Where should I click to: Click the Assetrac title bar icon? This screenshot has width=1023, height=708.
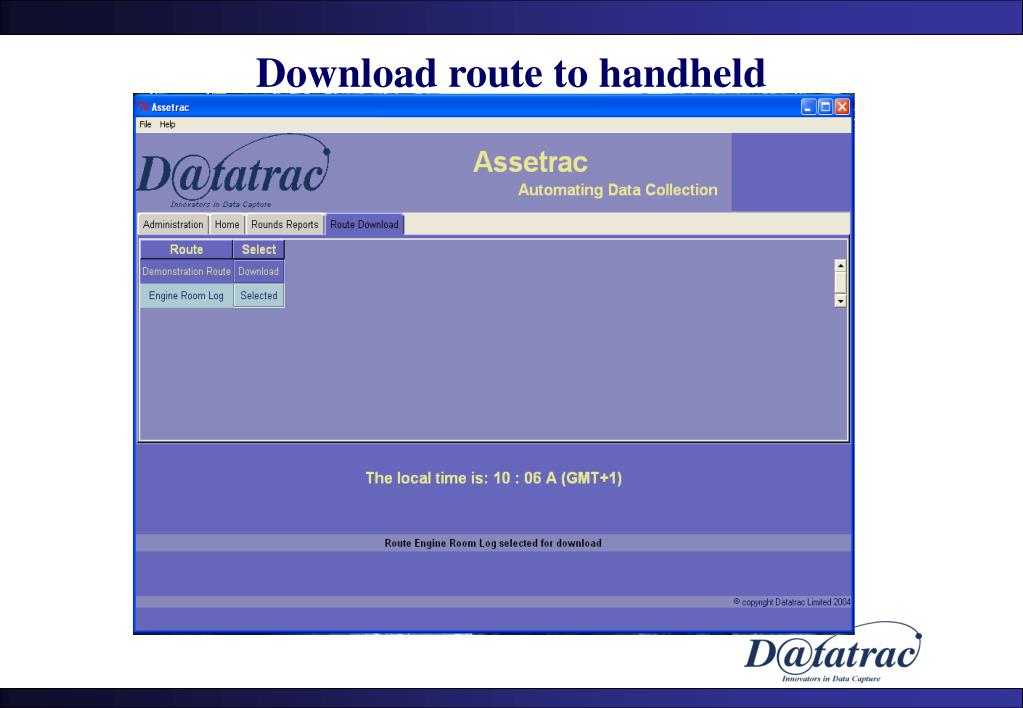[144, 107]
